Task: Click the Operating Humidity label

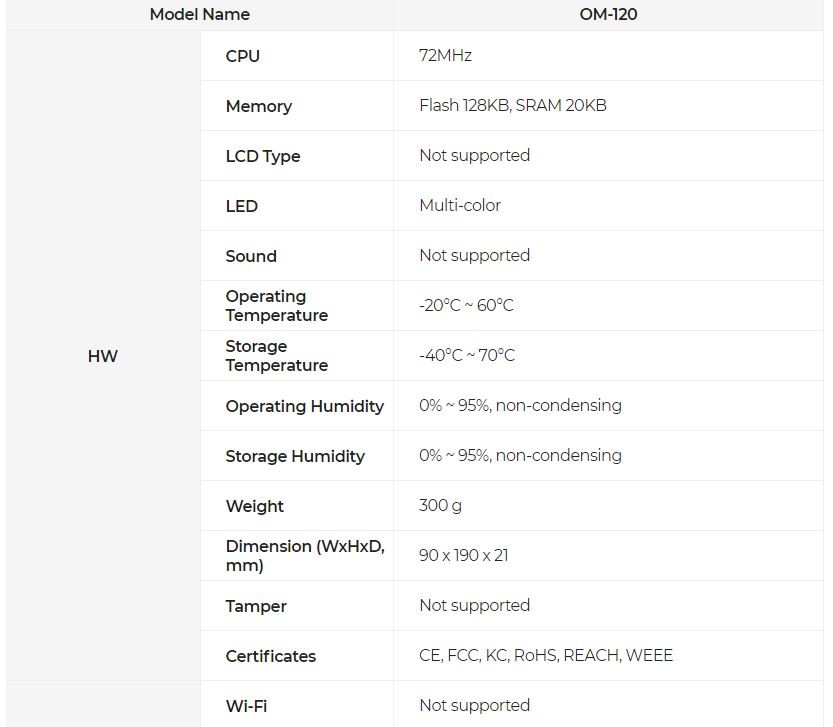Action: click(x=305, y=406)
